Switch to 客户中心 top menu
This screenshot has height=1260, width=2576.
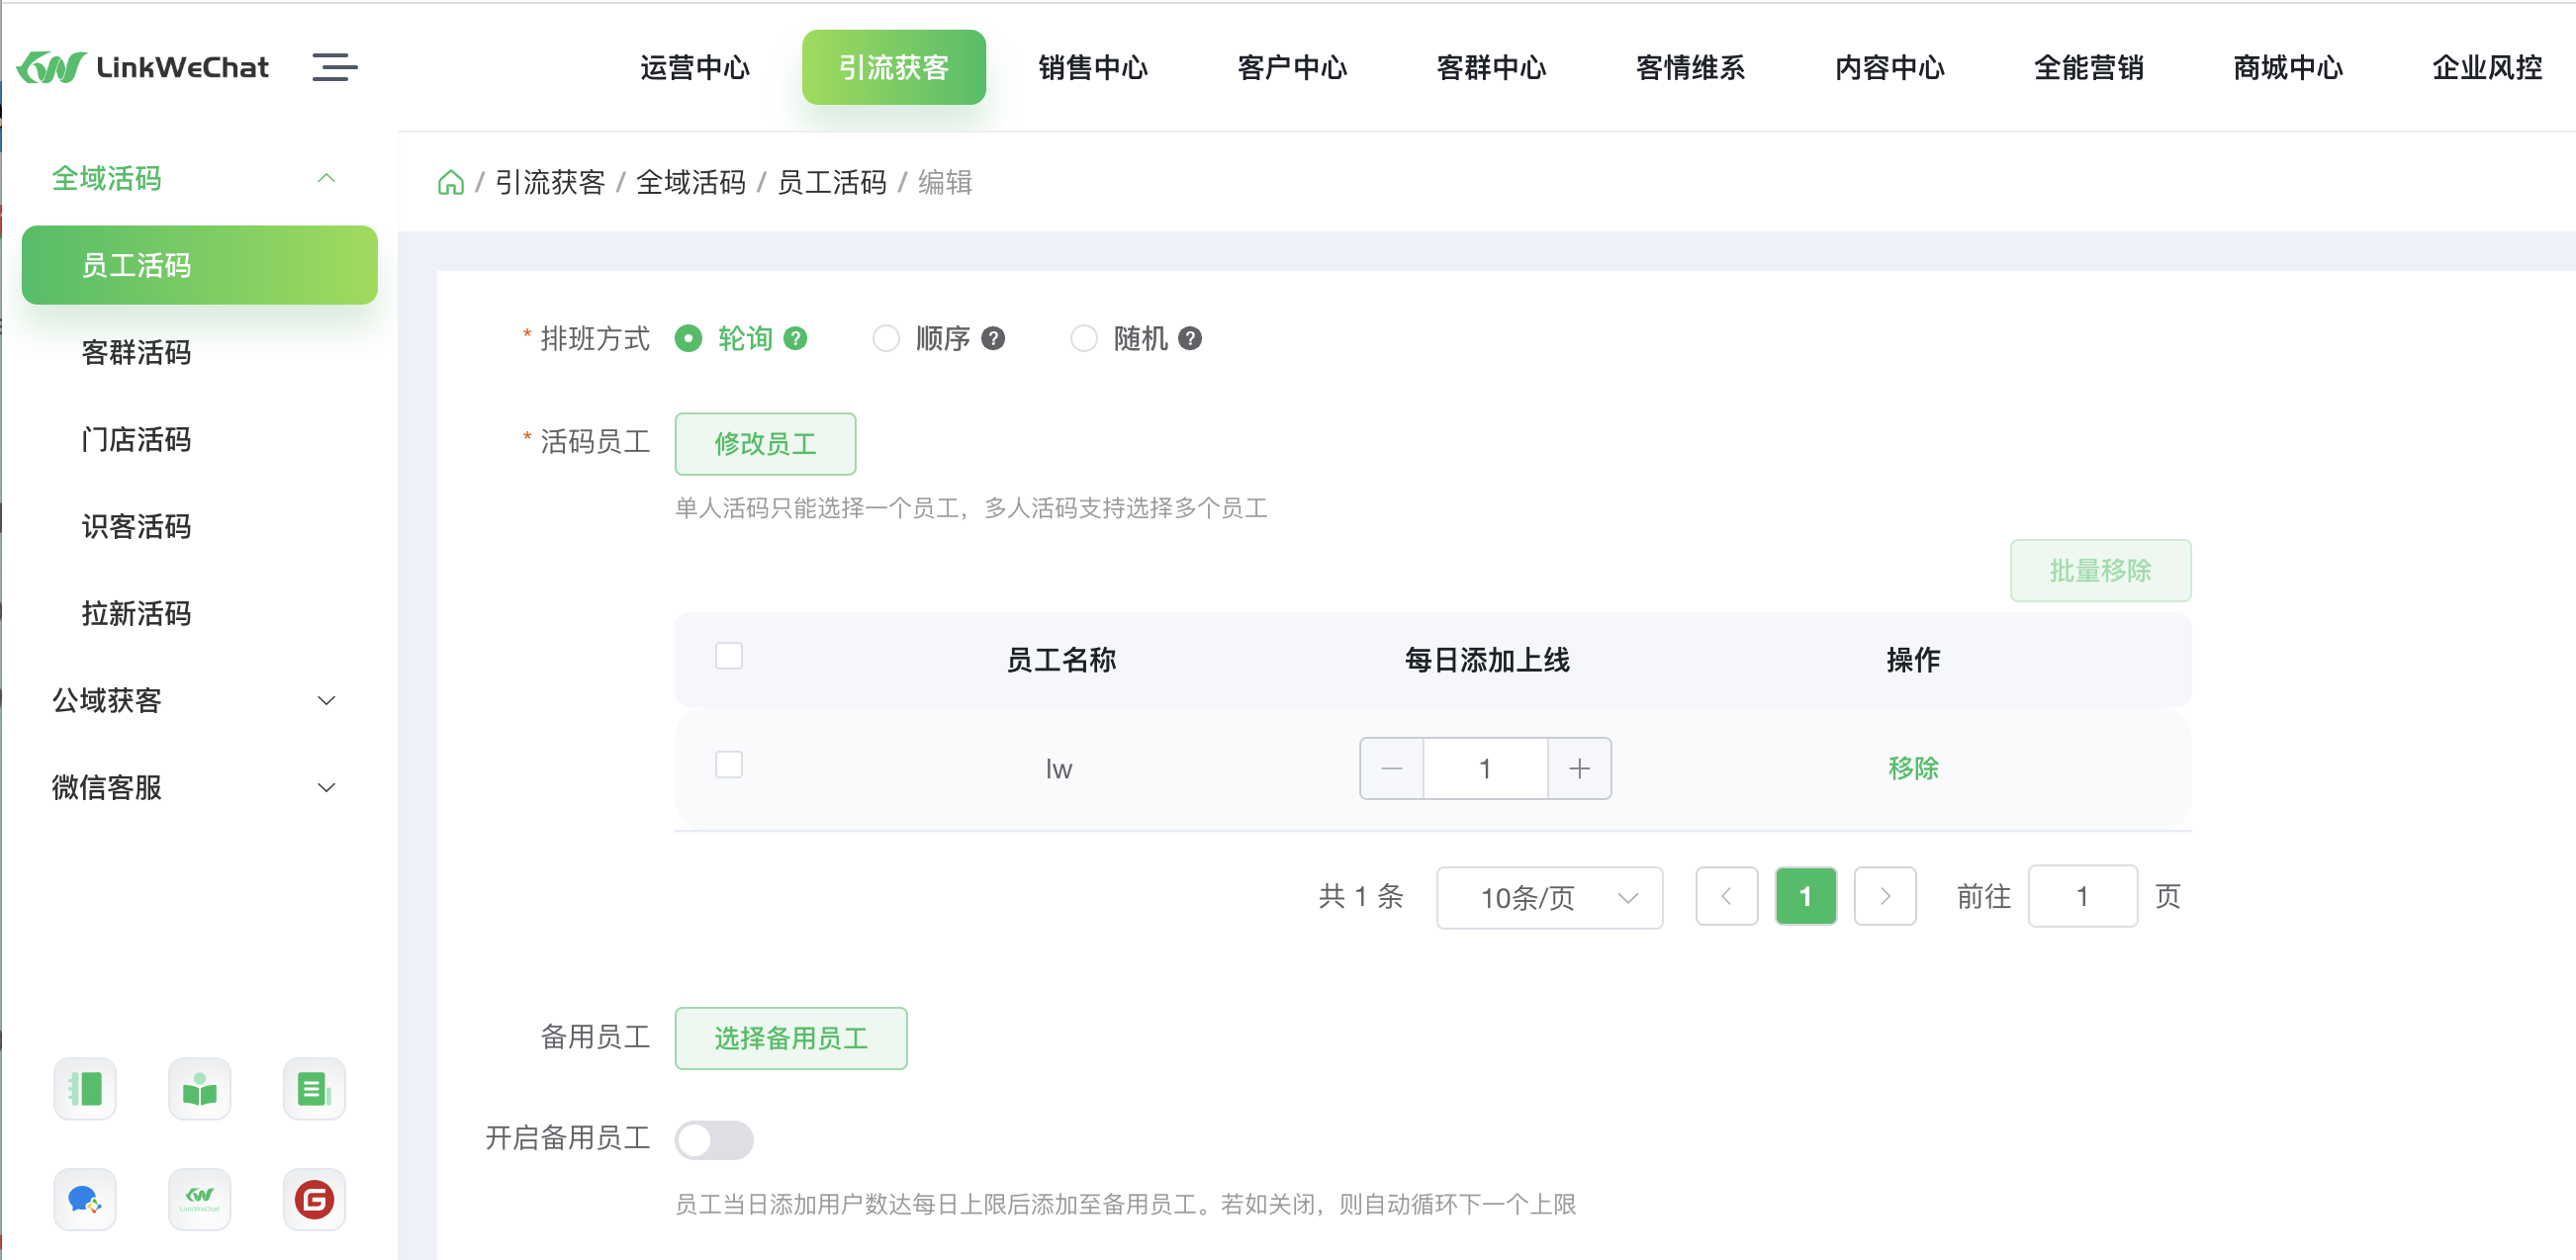[x=1292, y=67]
